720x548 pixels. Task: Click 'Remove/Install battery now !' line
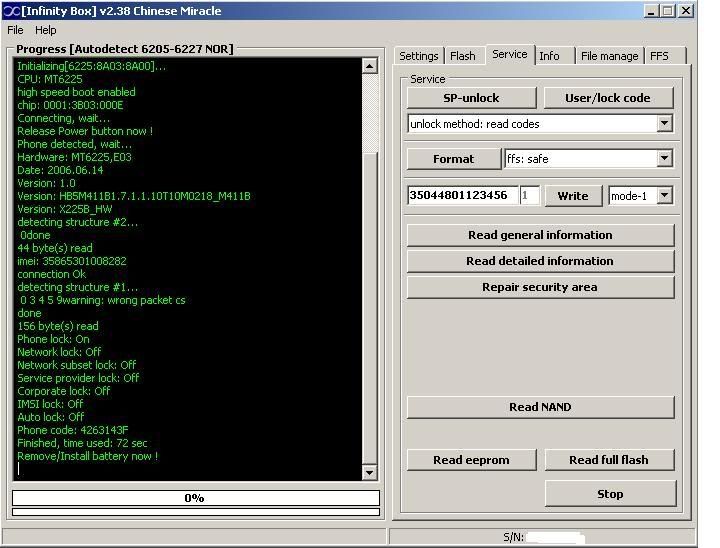point(87,457)
